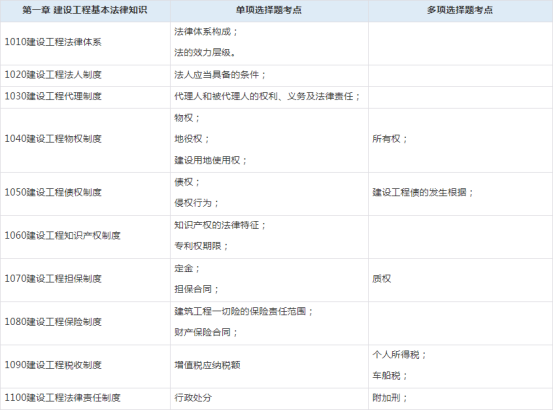
Task: Click text '担保合同；'
Action: pos(197,289)
